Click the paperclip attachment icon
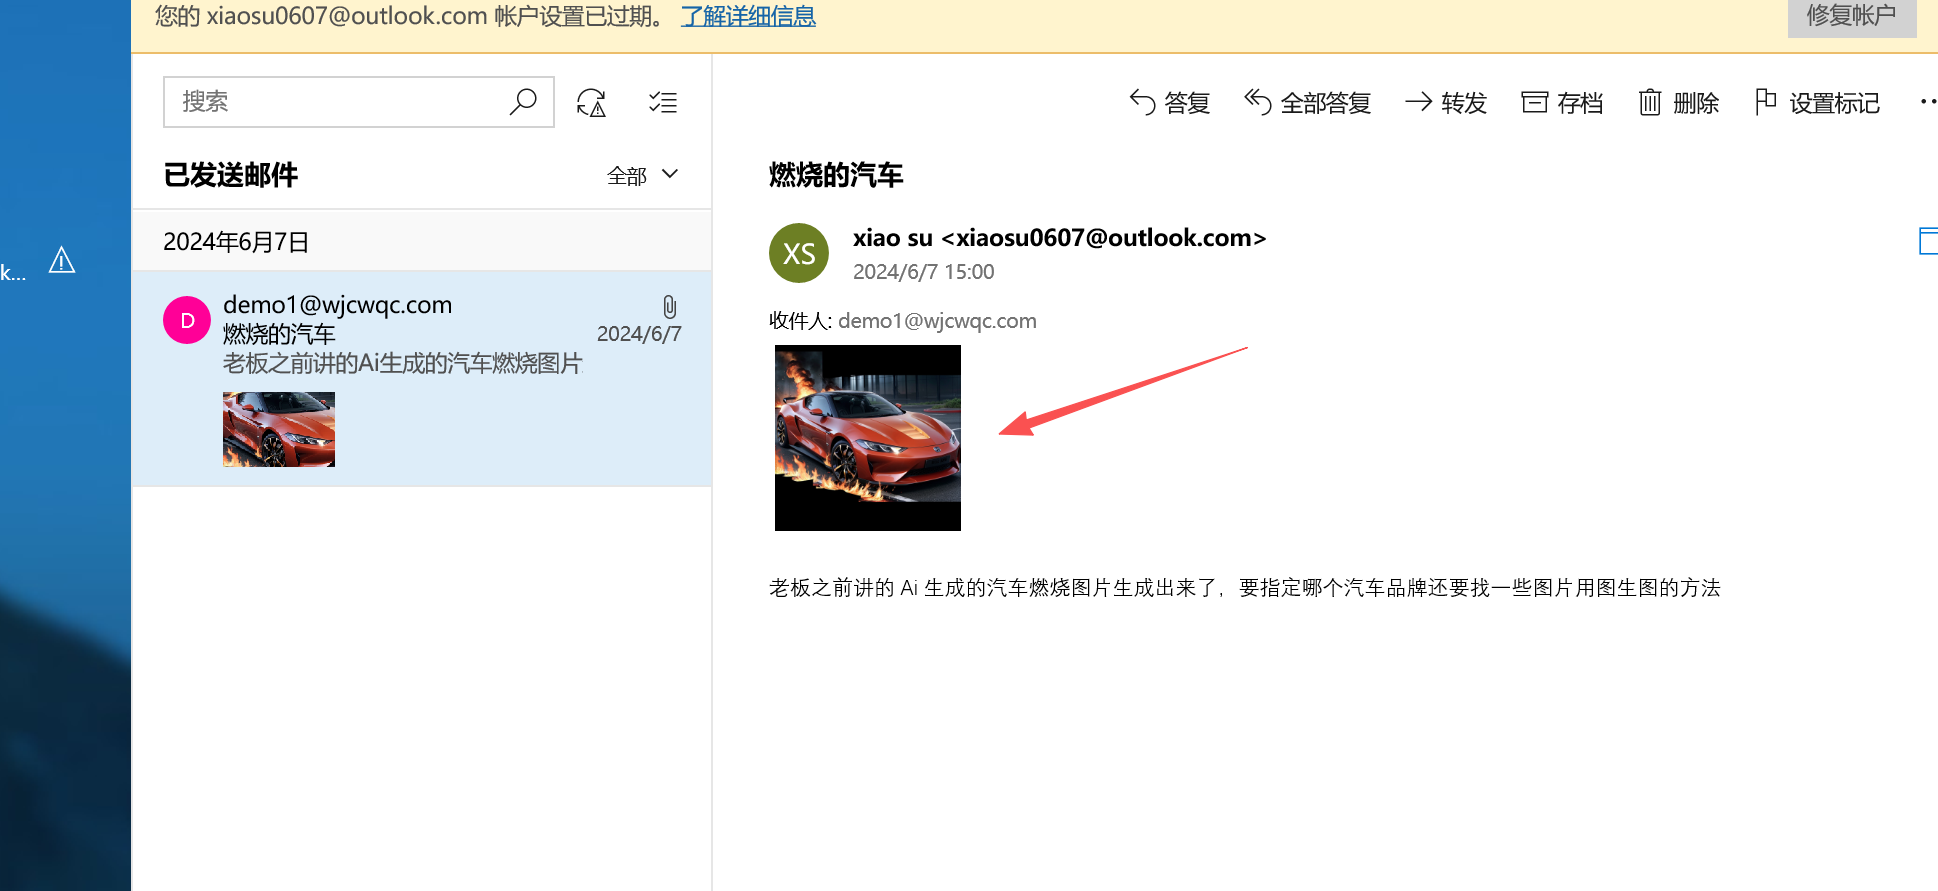 [x=670, y=307]
